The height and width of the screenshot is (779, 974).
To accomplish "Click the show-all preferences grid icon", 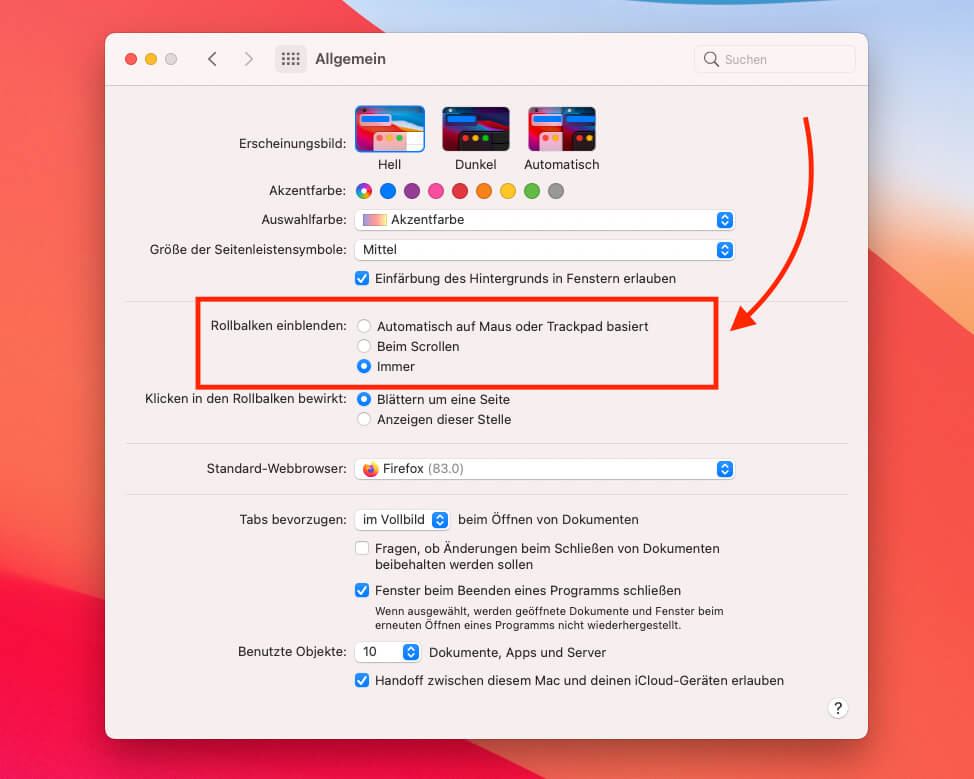I will 290,59.
